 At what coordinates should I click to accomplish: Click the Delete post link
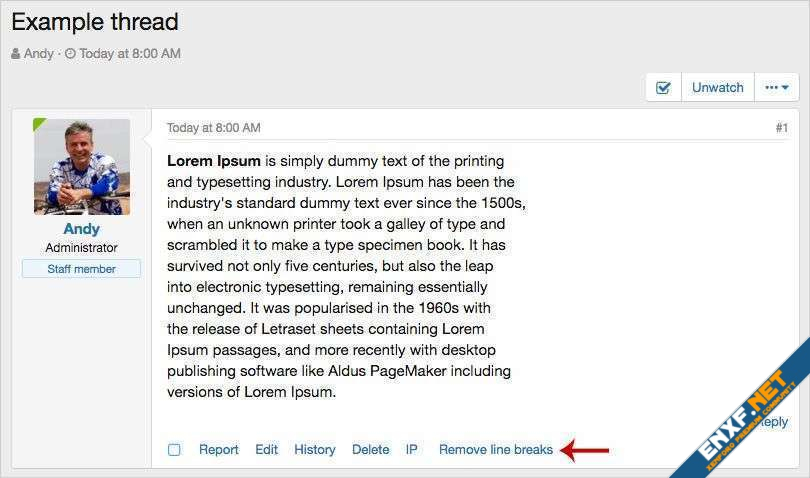point(370,450)
